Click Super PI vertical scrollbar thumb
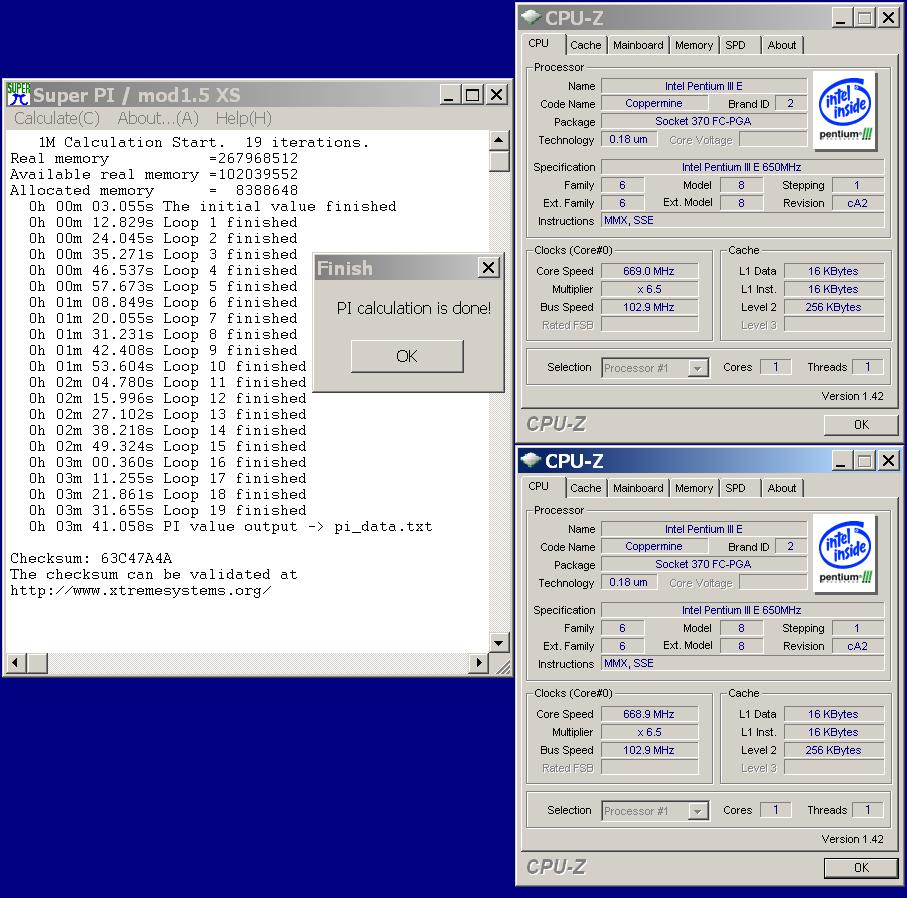 pos(499,161)
